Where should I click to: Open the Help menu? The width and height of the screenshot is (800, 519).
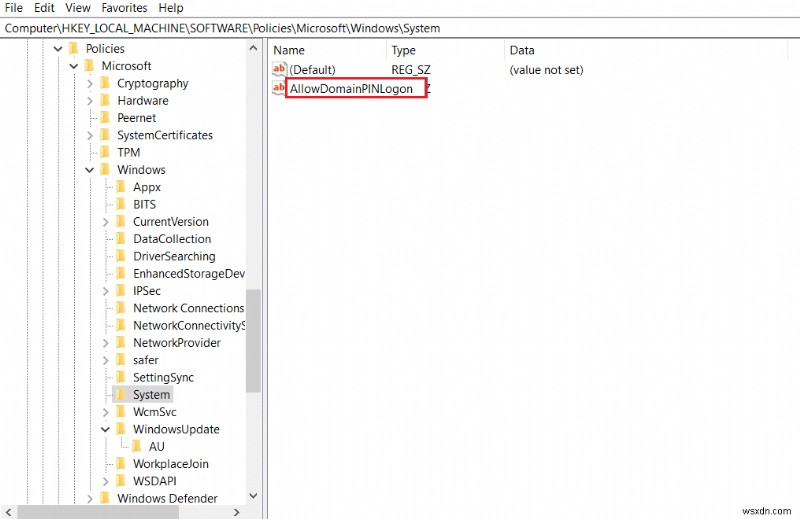[x=171, y=8]
